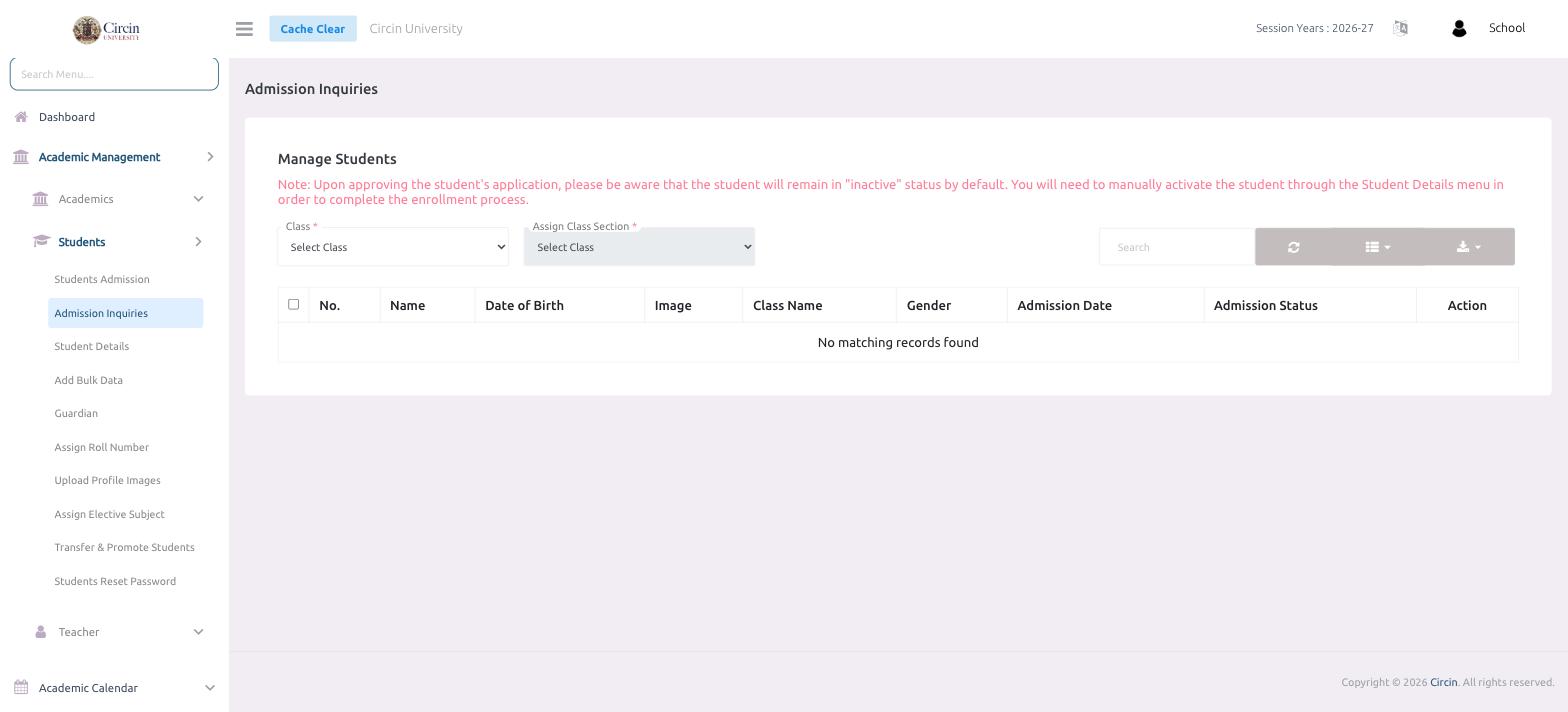Open the Assign Class Section dropdown
The height and width of the screenshot is (712, 1568).
[639, 247]
